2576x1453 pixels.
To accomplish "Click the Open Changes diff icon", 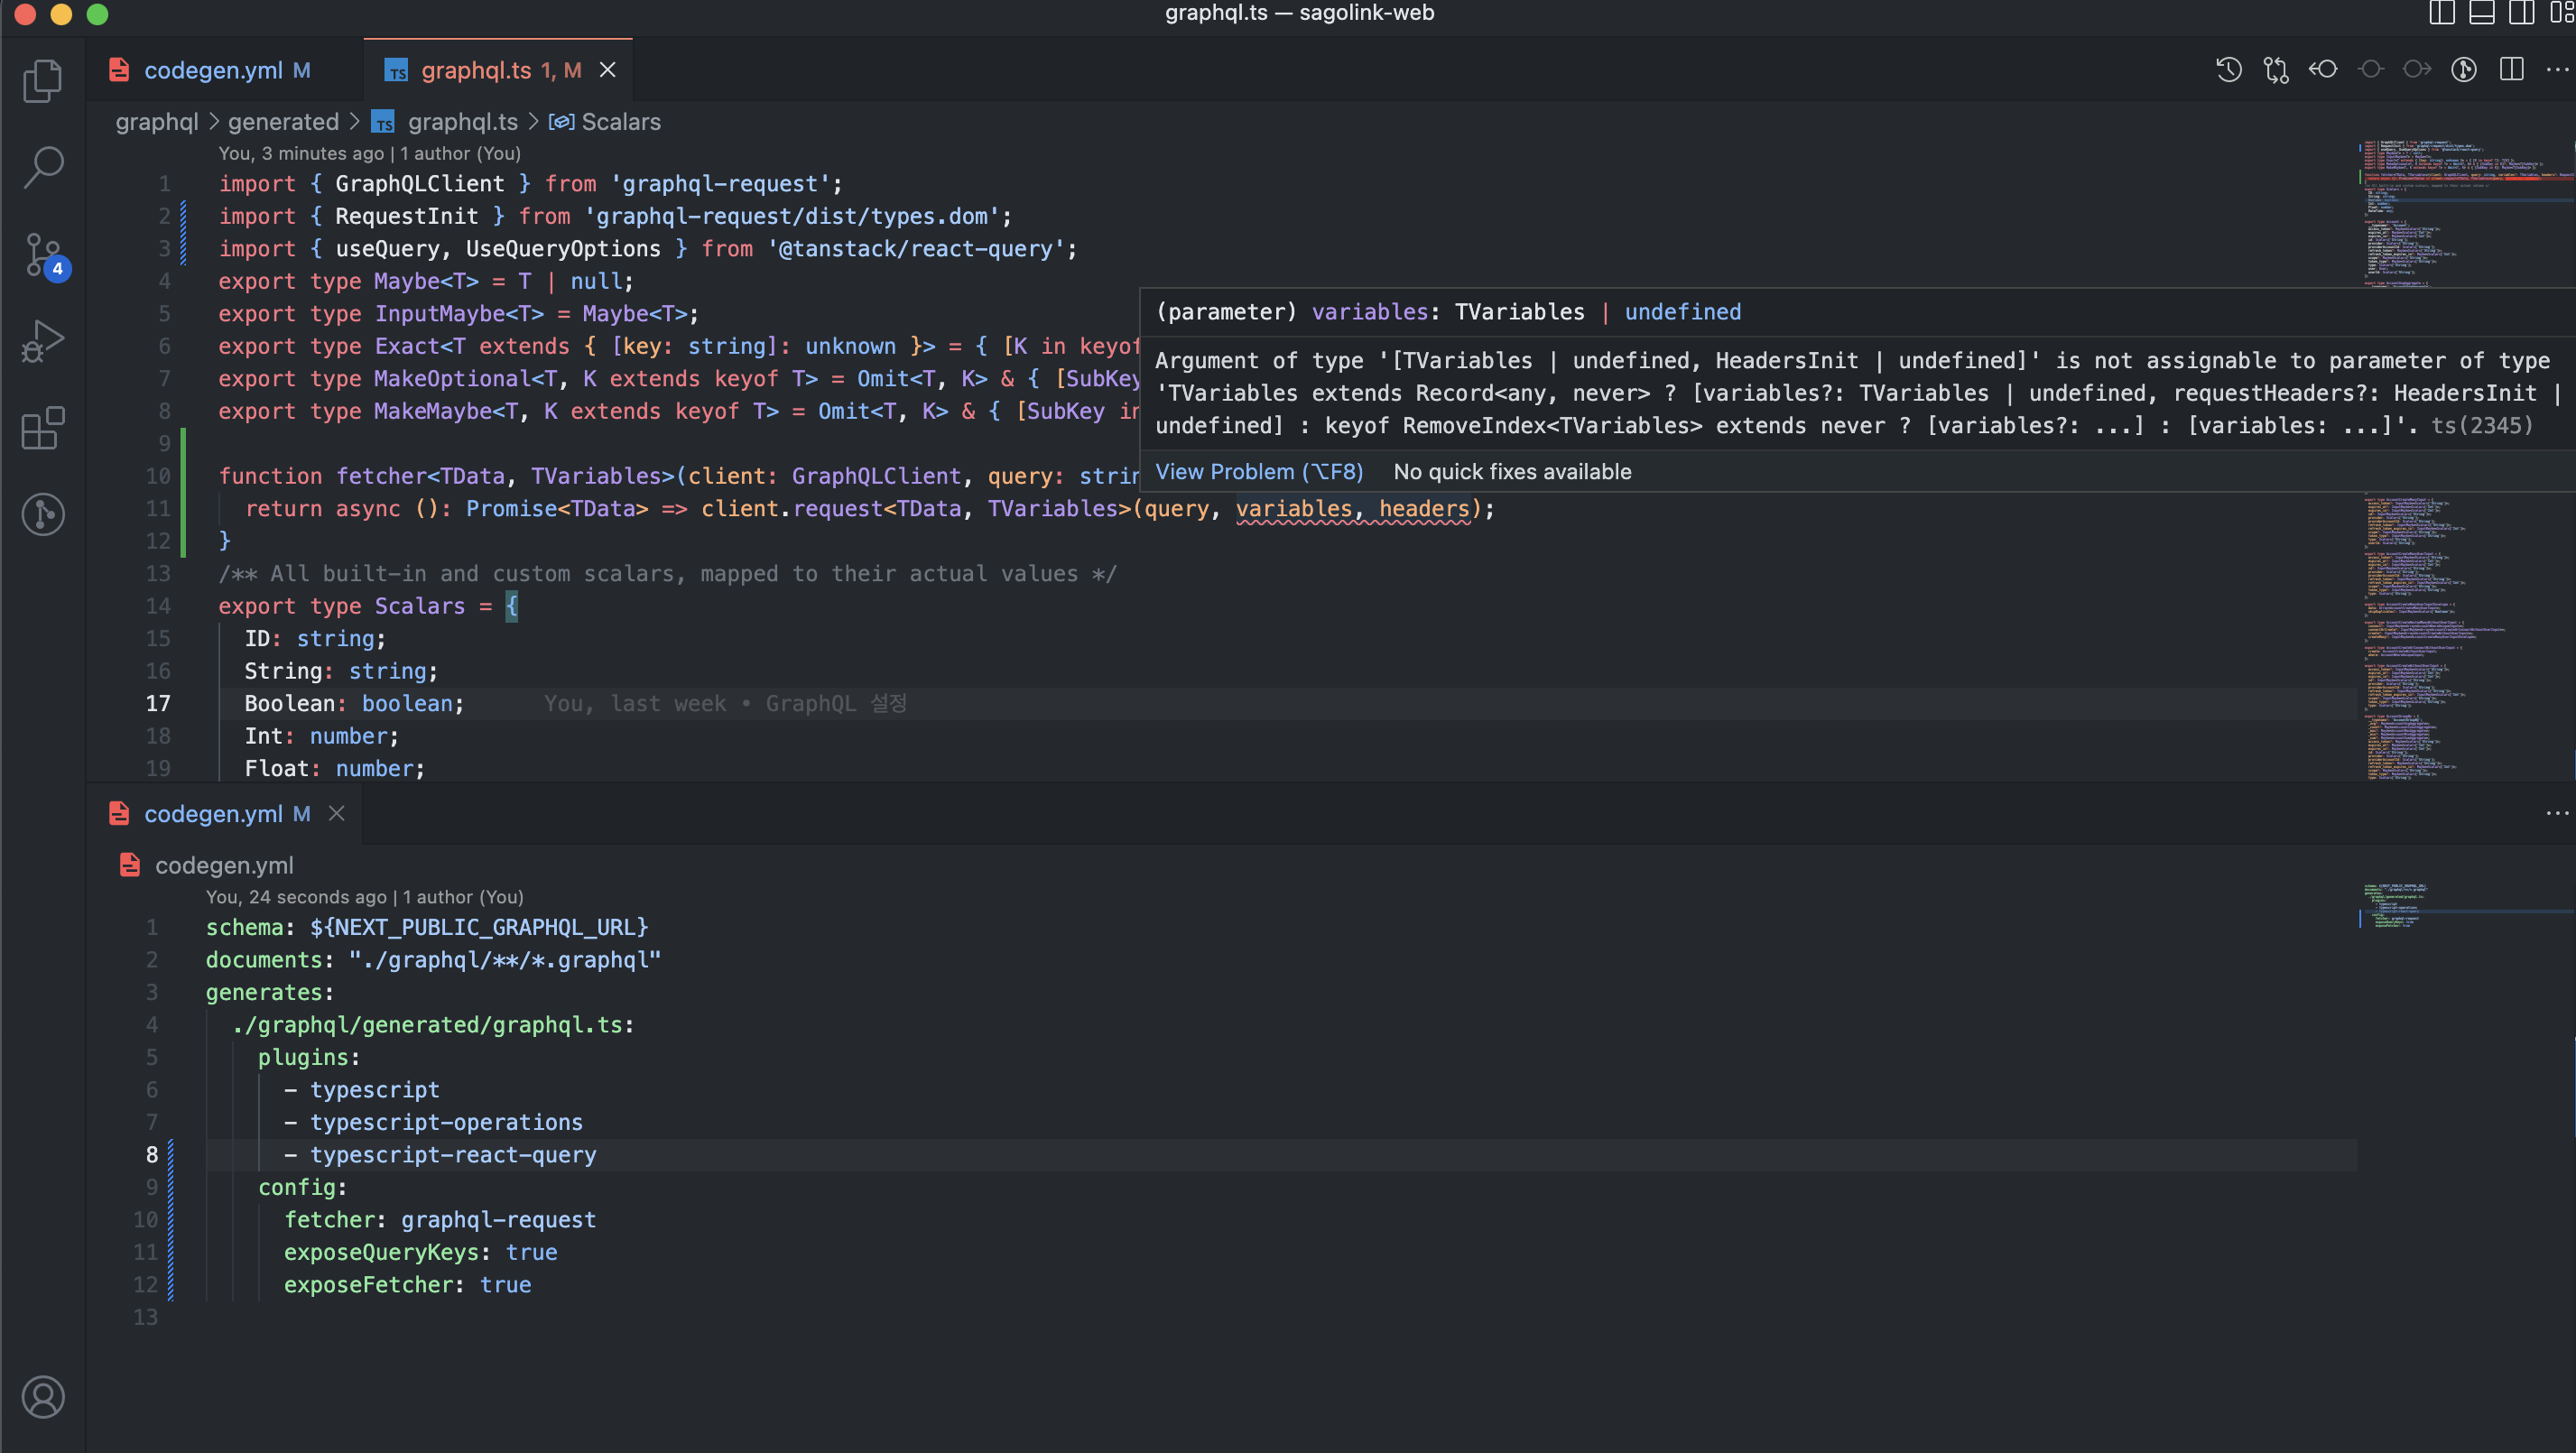I will 2277,69.
